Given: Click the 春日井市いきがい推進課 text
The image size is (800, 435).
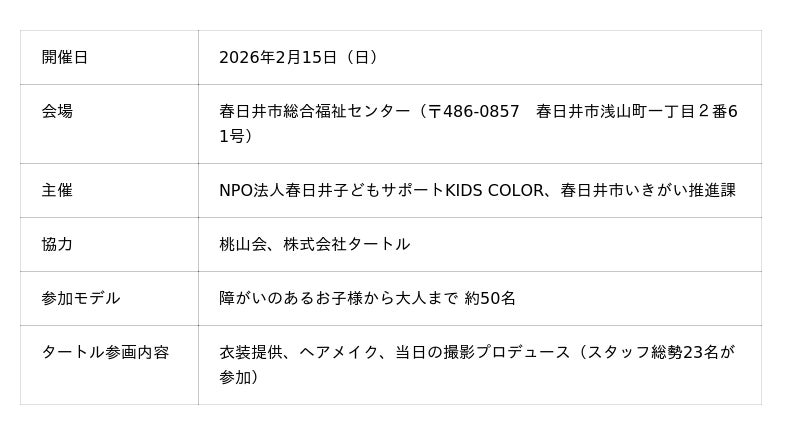Looking at the screenshot, I should click(648, 190).
